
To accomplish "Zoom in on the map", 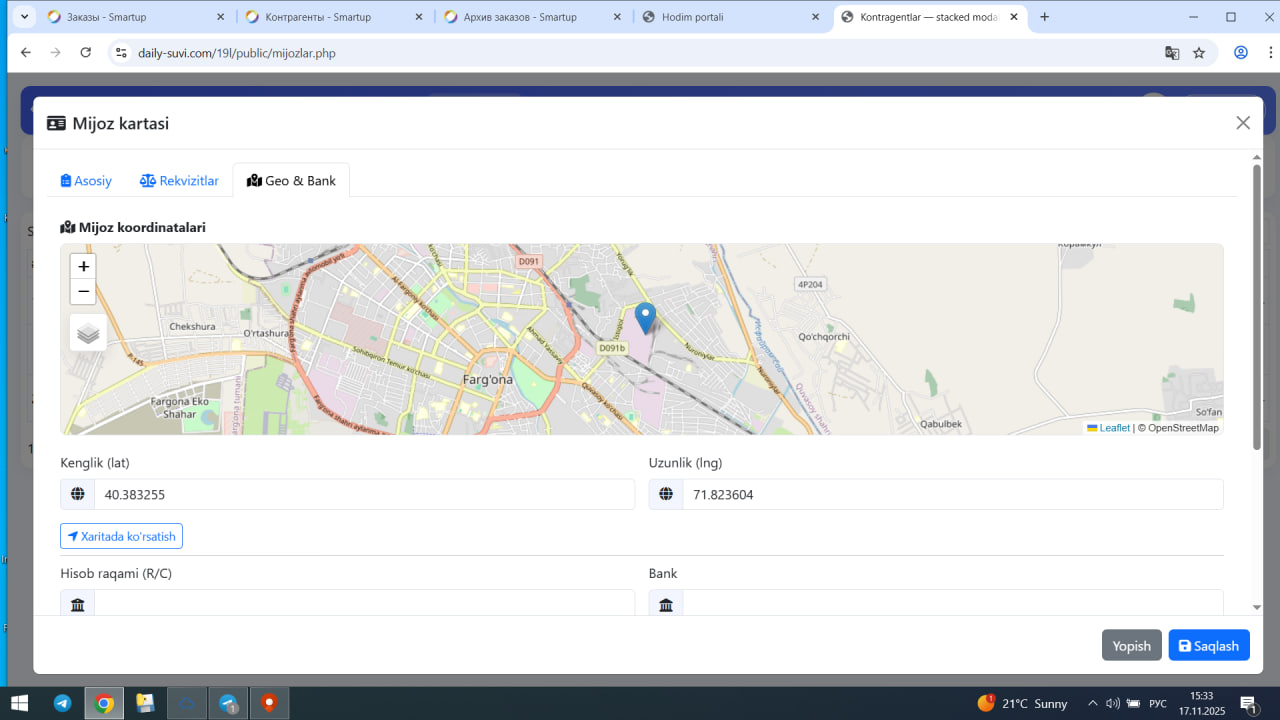I will [83, 266].
